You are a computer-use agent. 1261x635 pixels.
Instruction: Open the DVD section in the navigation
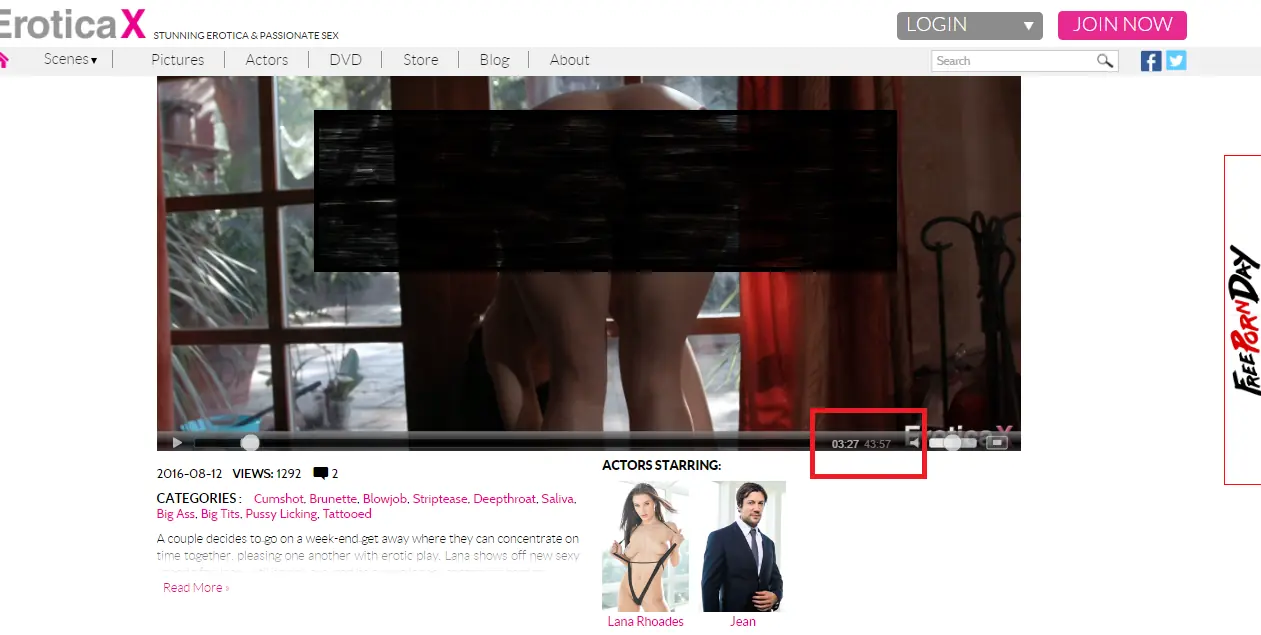click(345, 59)
